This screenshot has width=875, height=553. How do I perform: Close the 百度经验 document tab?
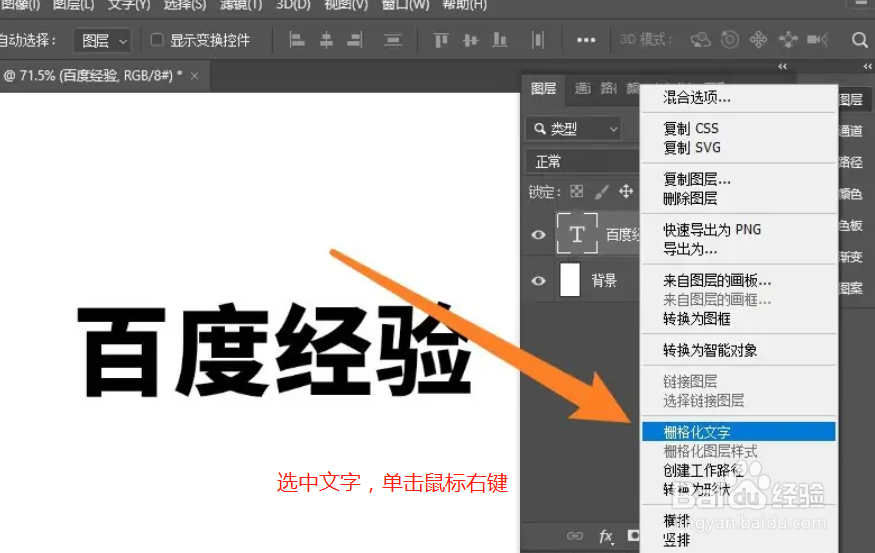pos(194,76)
